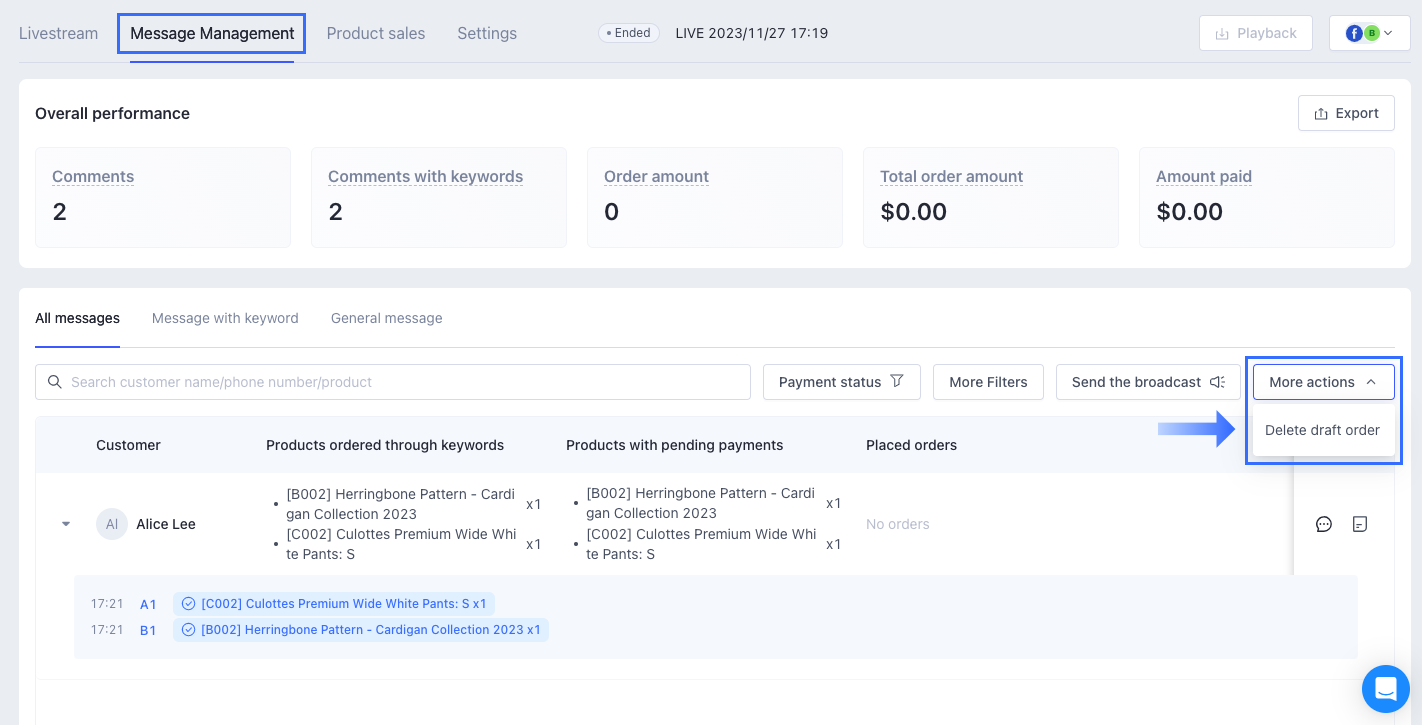Viewport: 1422px width, 725px height.
Task: Click Alice Lee's avatar circle
Action: click(112, 524)
